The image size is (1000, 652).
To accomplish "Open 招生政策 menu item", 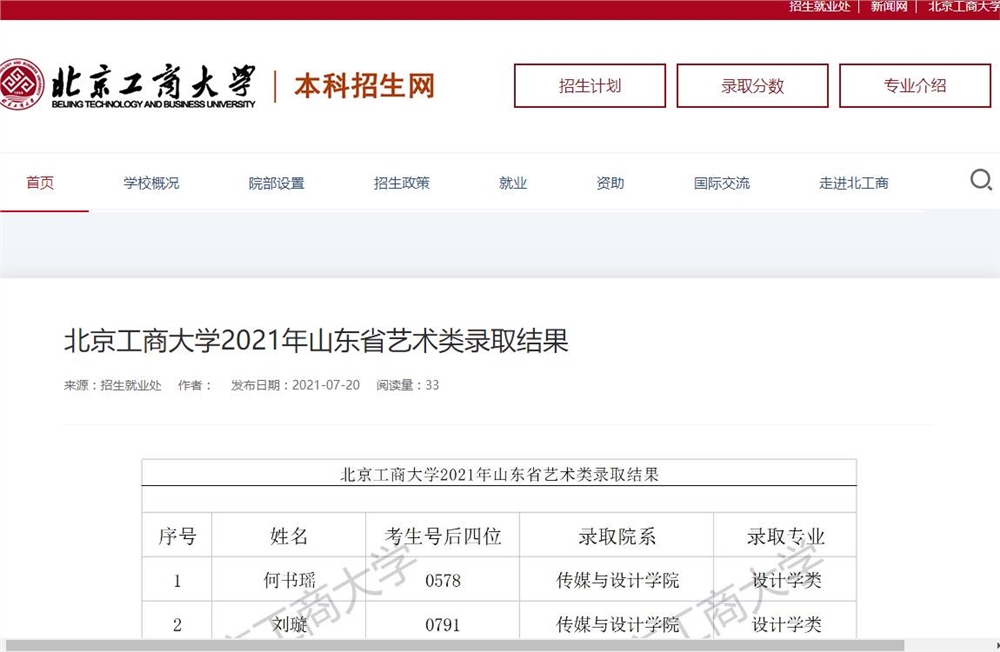I will click(x=402, y=183).
